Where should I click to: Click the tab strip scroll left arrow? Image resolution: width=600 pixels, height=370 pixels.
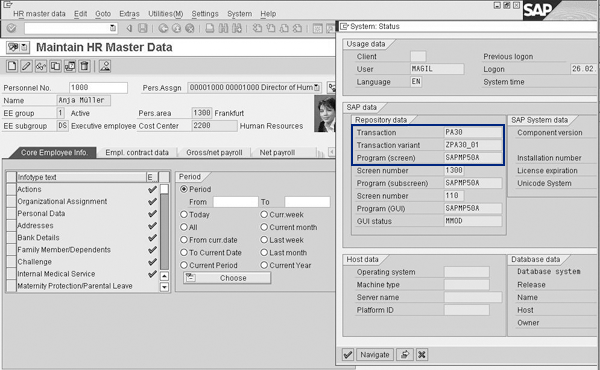click(x=331, y=152)
